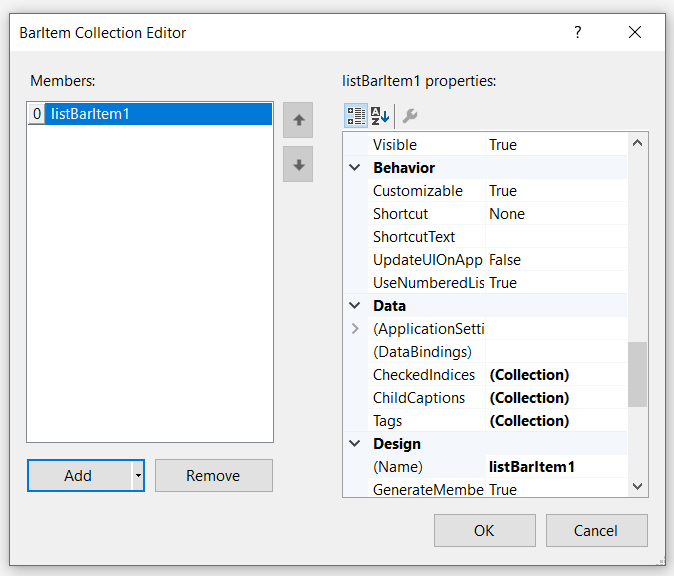The width and height of the screenshot is (674, 576).
Task: Select the Customizable property value
Action: pos(555,191)
